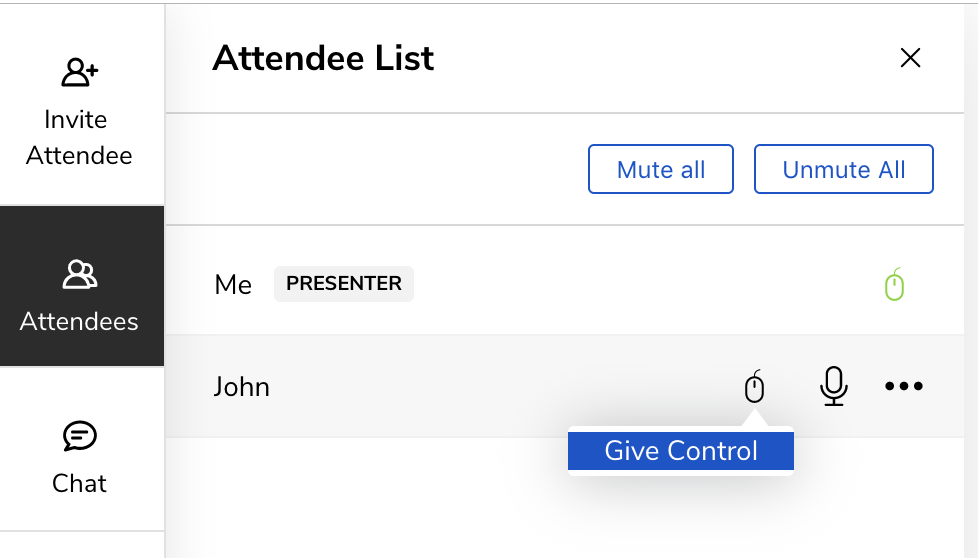978x558 pixels.
Task: Click John's mouse control icon
Action: 754,387
